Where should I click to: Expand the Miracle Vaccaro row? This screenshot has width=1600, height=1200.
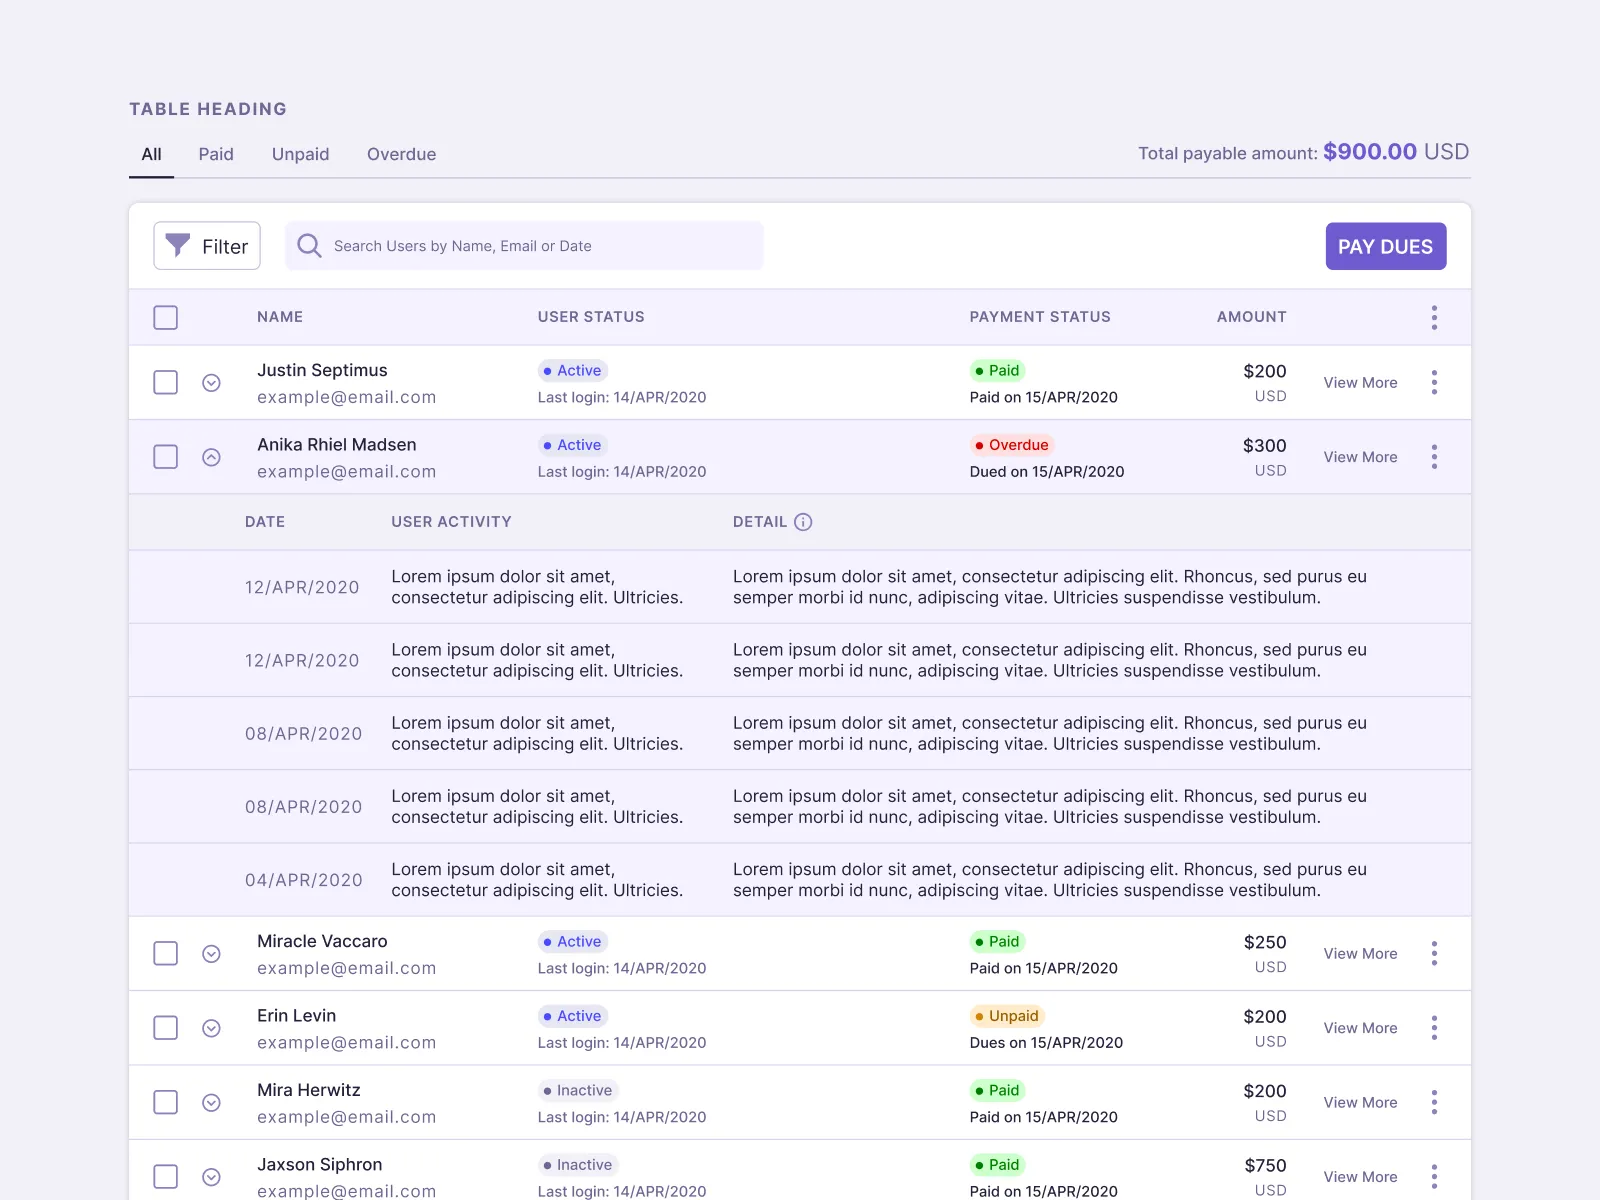(211, 954)
